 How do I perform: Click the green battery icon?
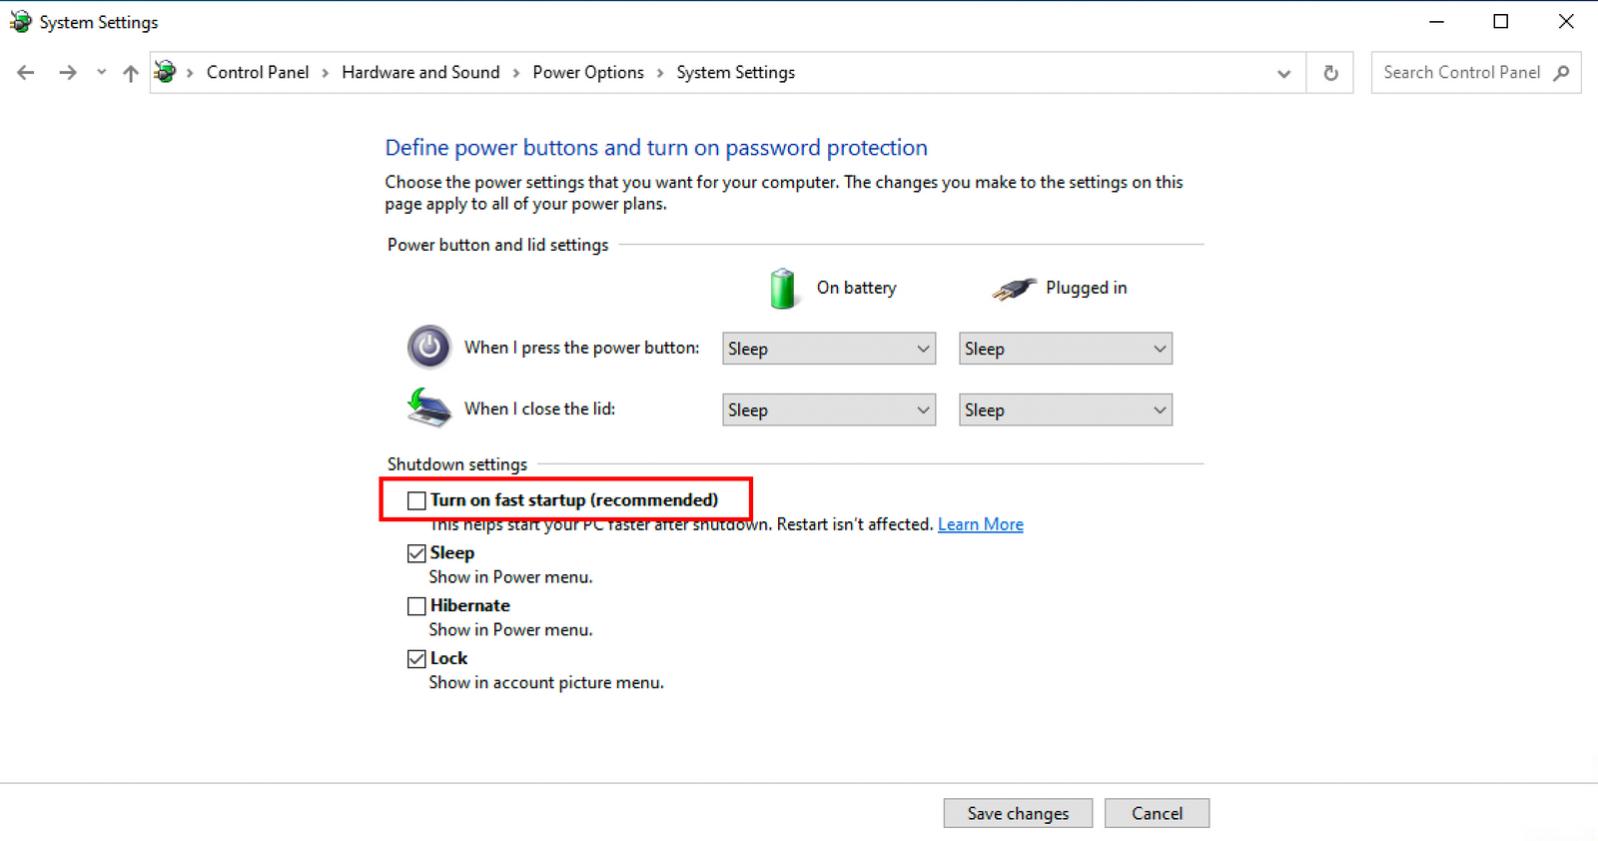tap(782, 288)
